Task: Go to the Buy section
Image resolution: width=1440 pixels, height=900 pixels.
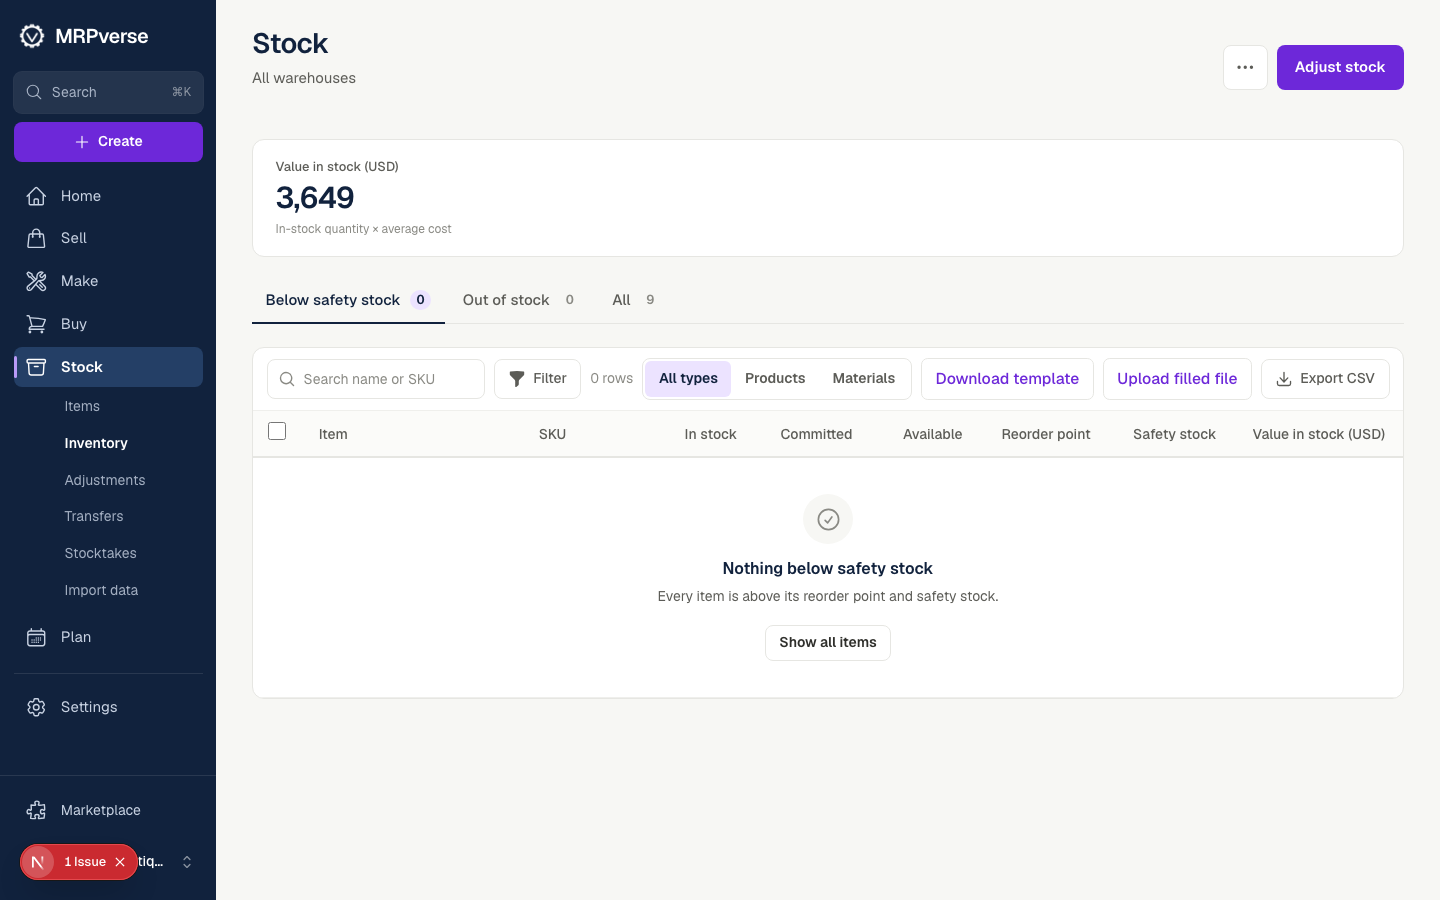Action: 108,324
